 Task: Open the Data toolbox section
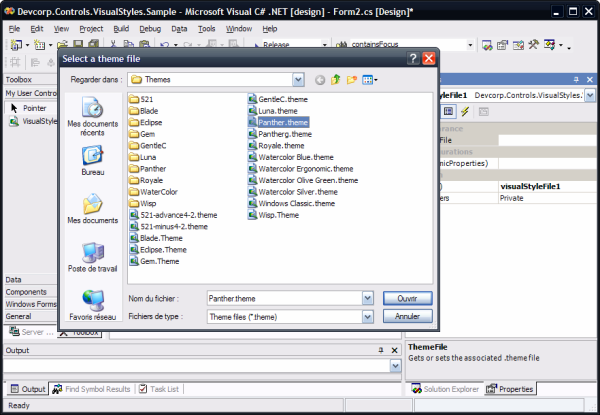click(x=30, y=280)
